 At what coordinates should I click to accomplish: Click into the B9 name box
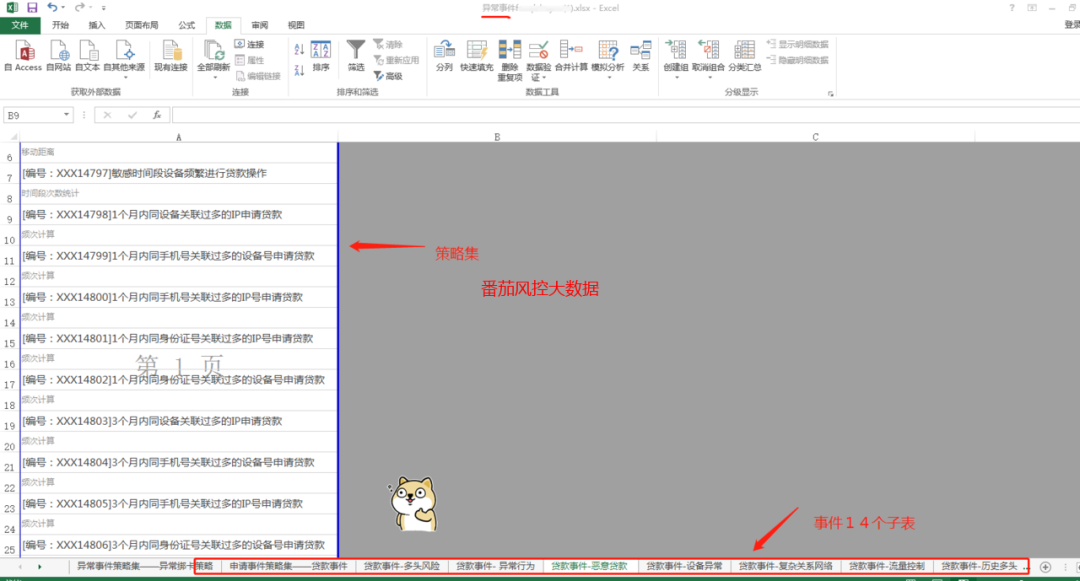tap(33, 115)
